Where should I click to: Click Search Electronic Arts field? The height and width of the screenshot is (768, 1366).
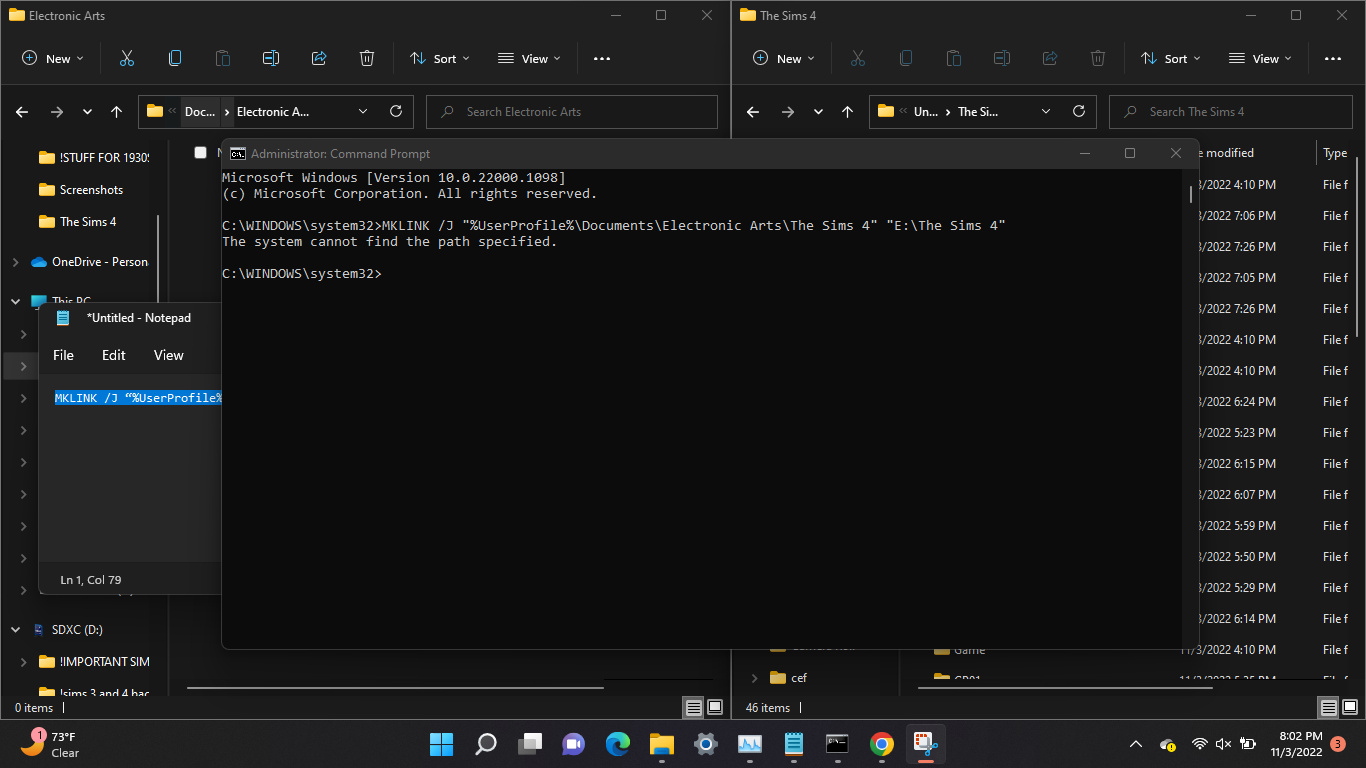(x=572, y=112)
